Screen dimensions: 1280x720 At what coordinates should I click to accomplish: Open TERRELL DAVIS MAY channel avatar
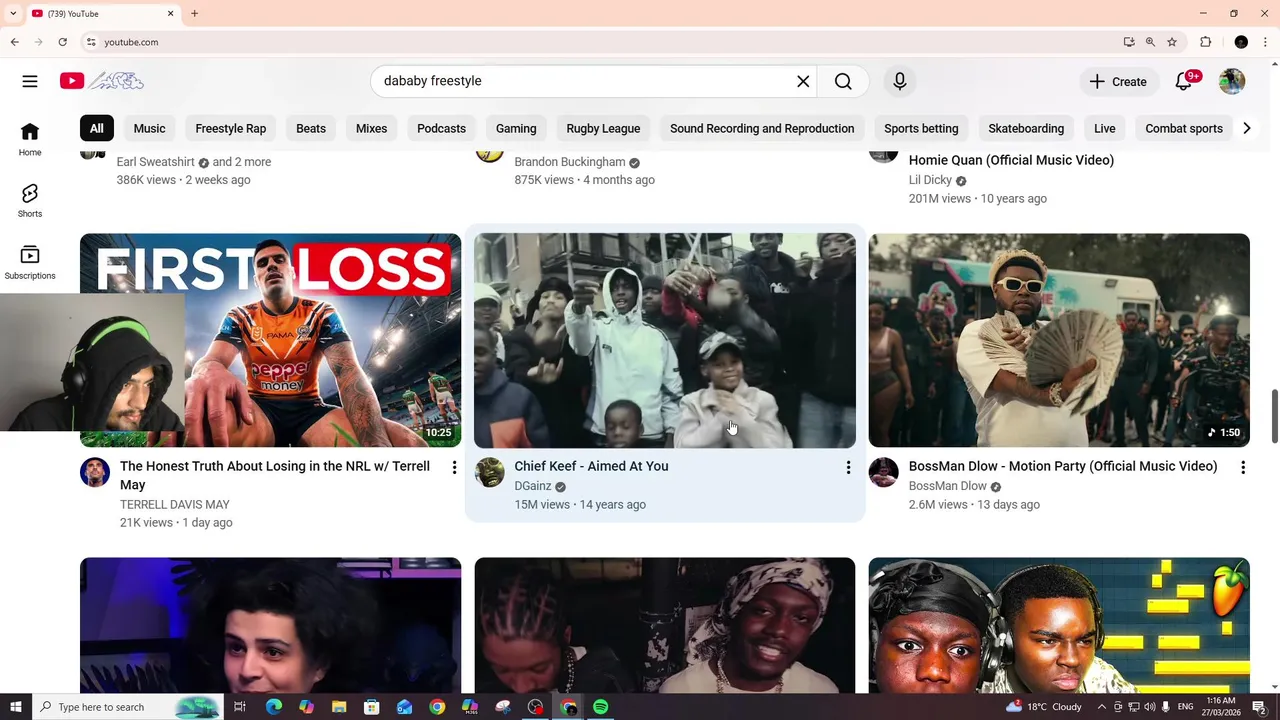pos(95,472)
